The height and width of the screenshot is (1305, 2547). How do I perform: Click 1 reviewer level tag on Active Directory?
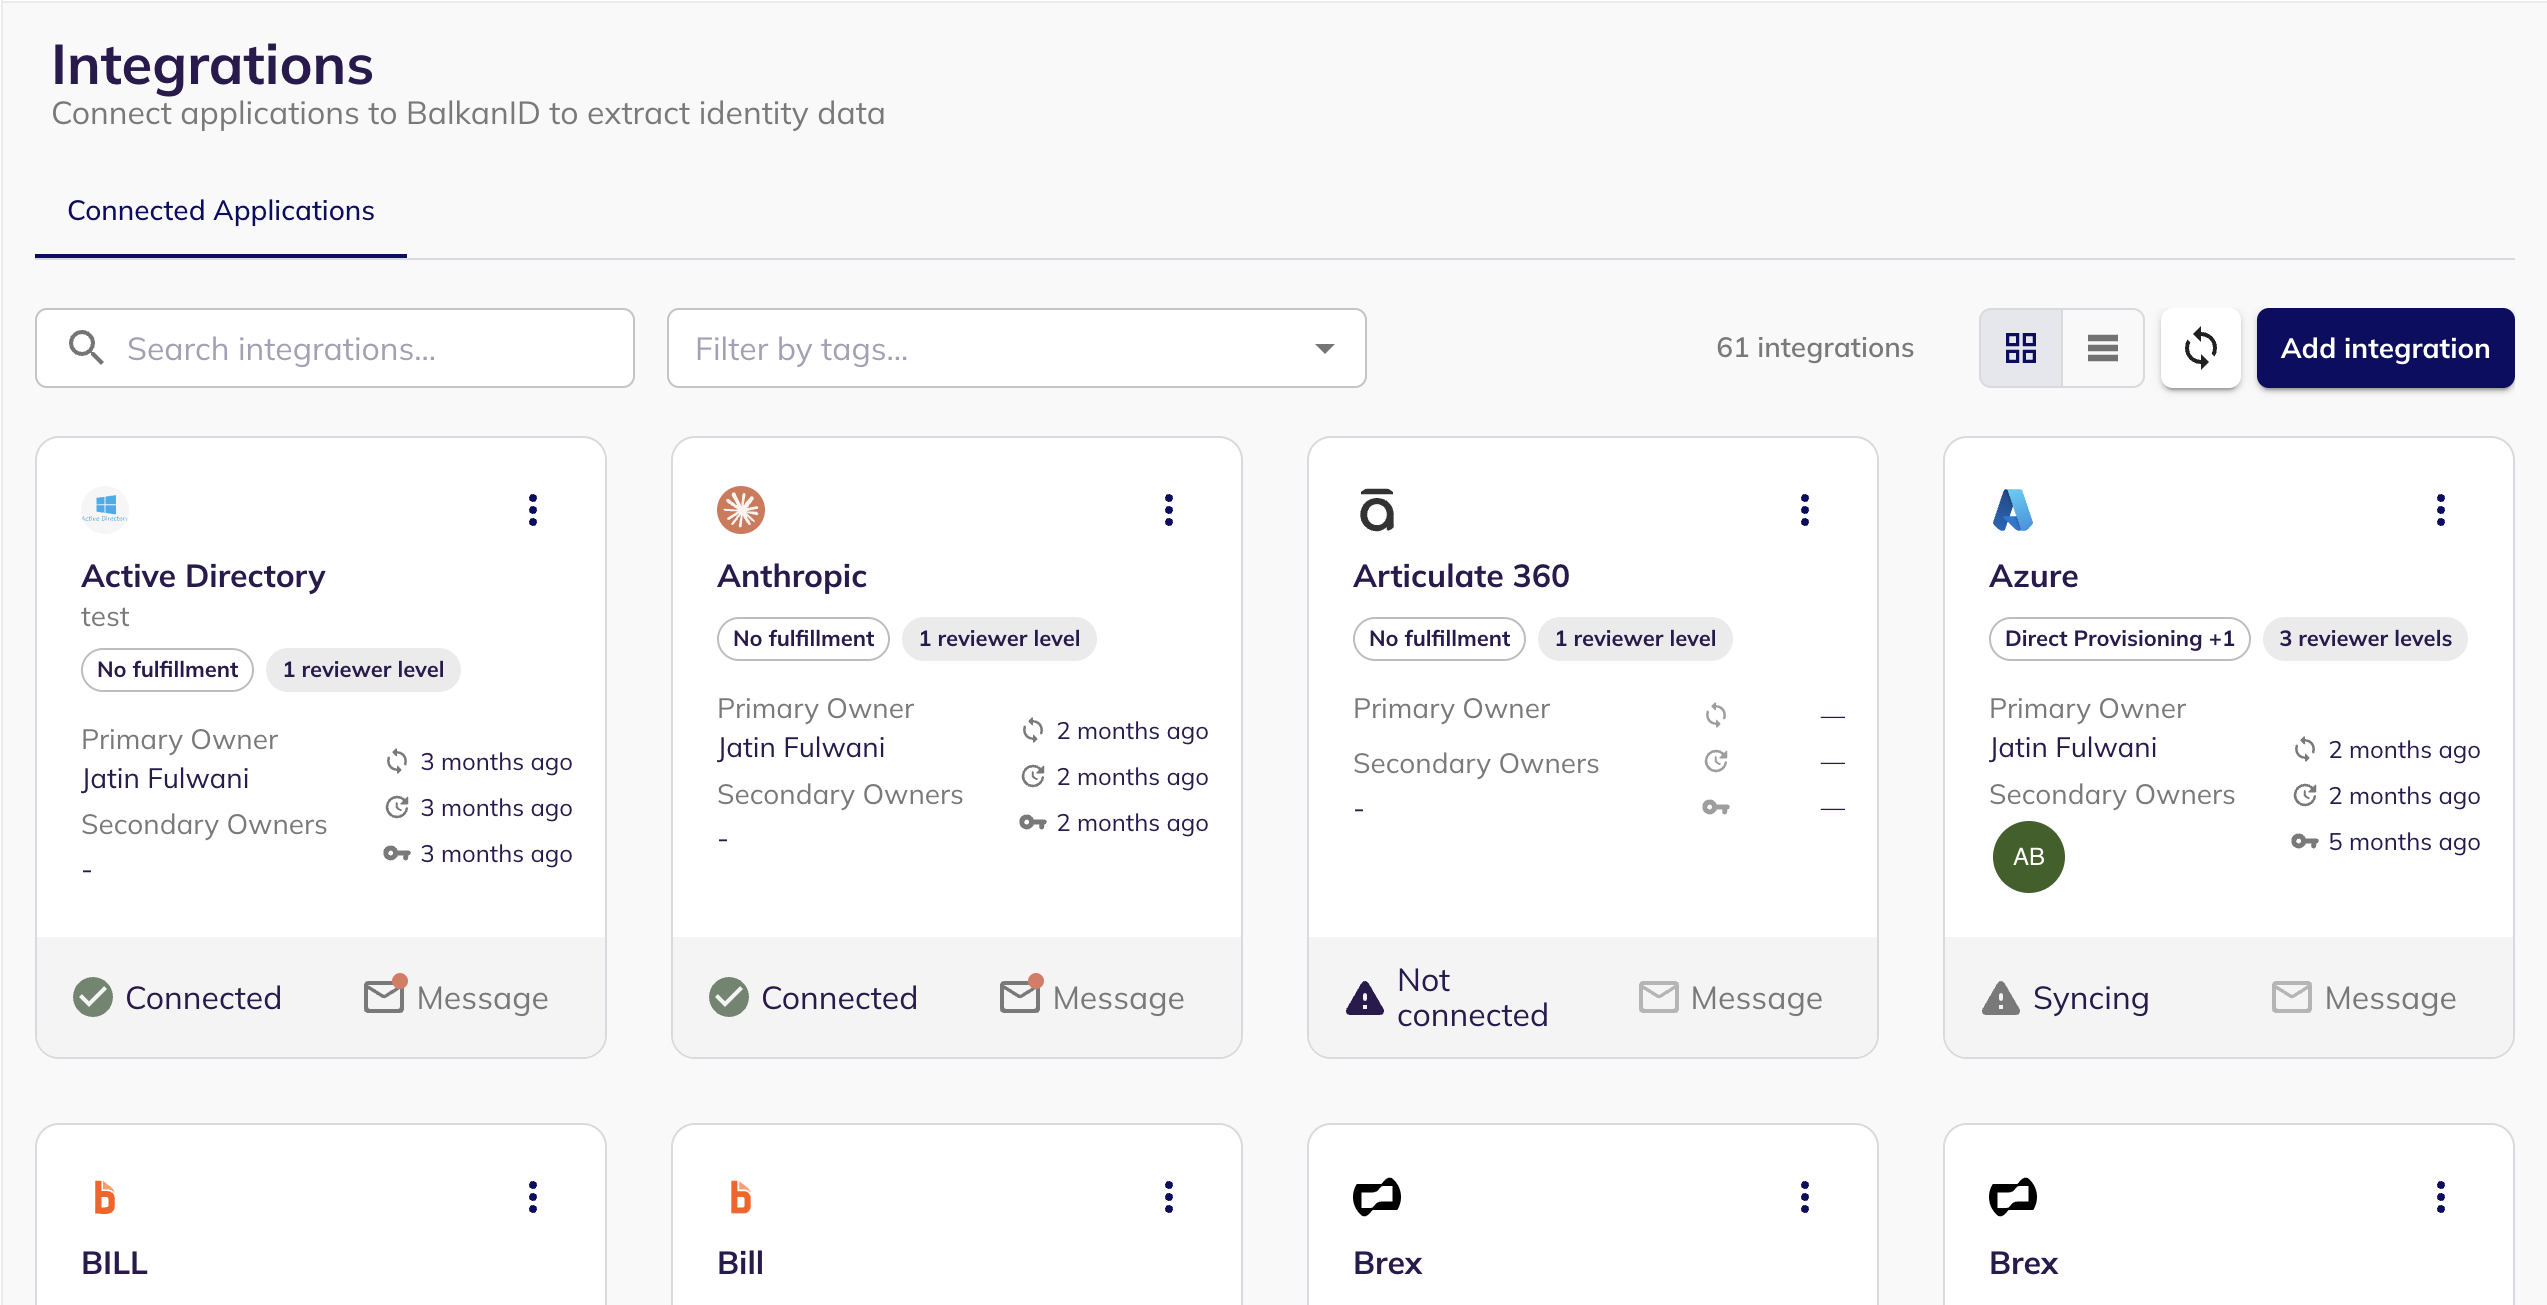click(363, 670)
